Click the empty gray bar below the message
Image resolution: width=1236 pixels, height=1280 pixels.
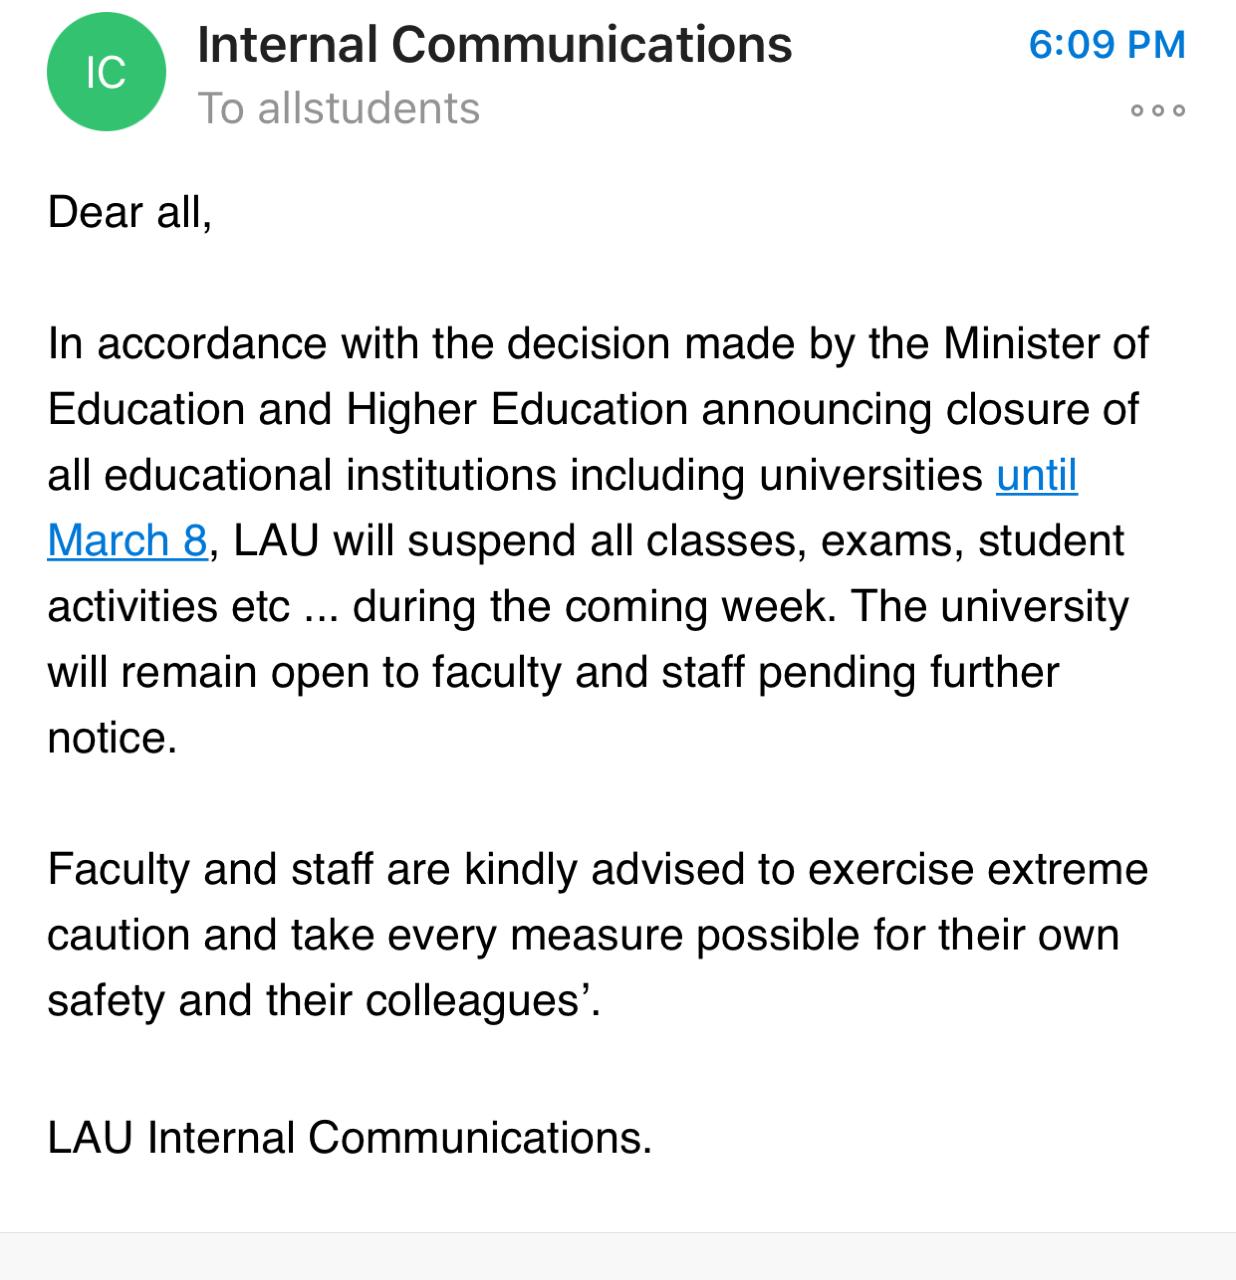tap(618, 1257)
